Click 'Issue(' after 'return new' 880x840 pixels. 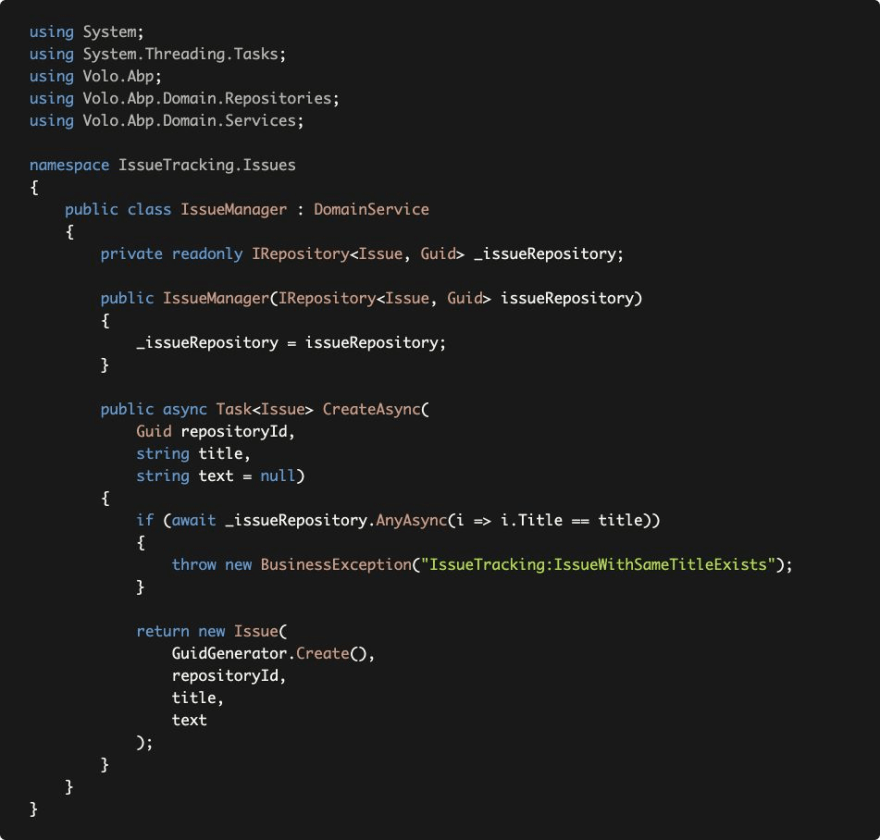(x=260, y=631)
